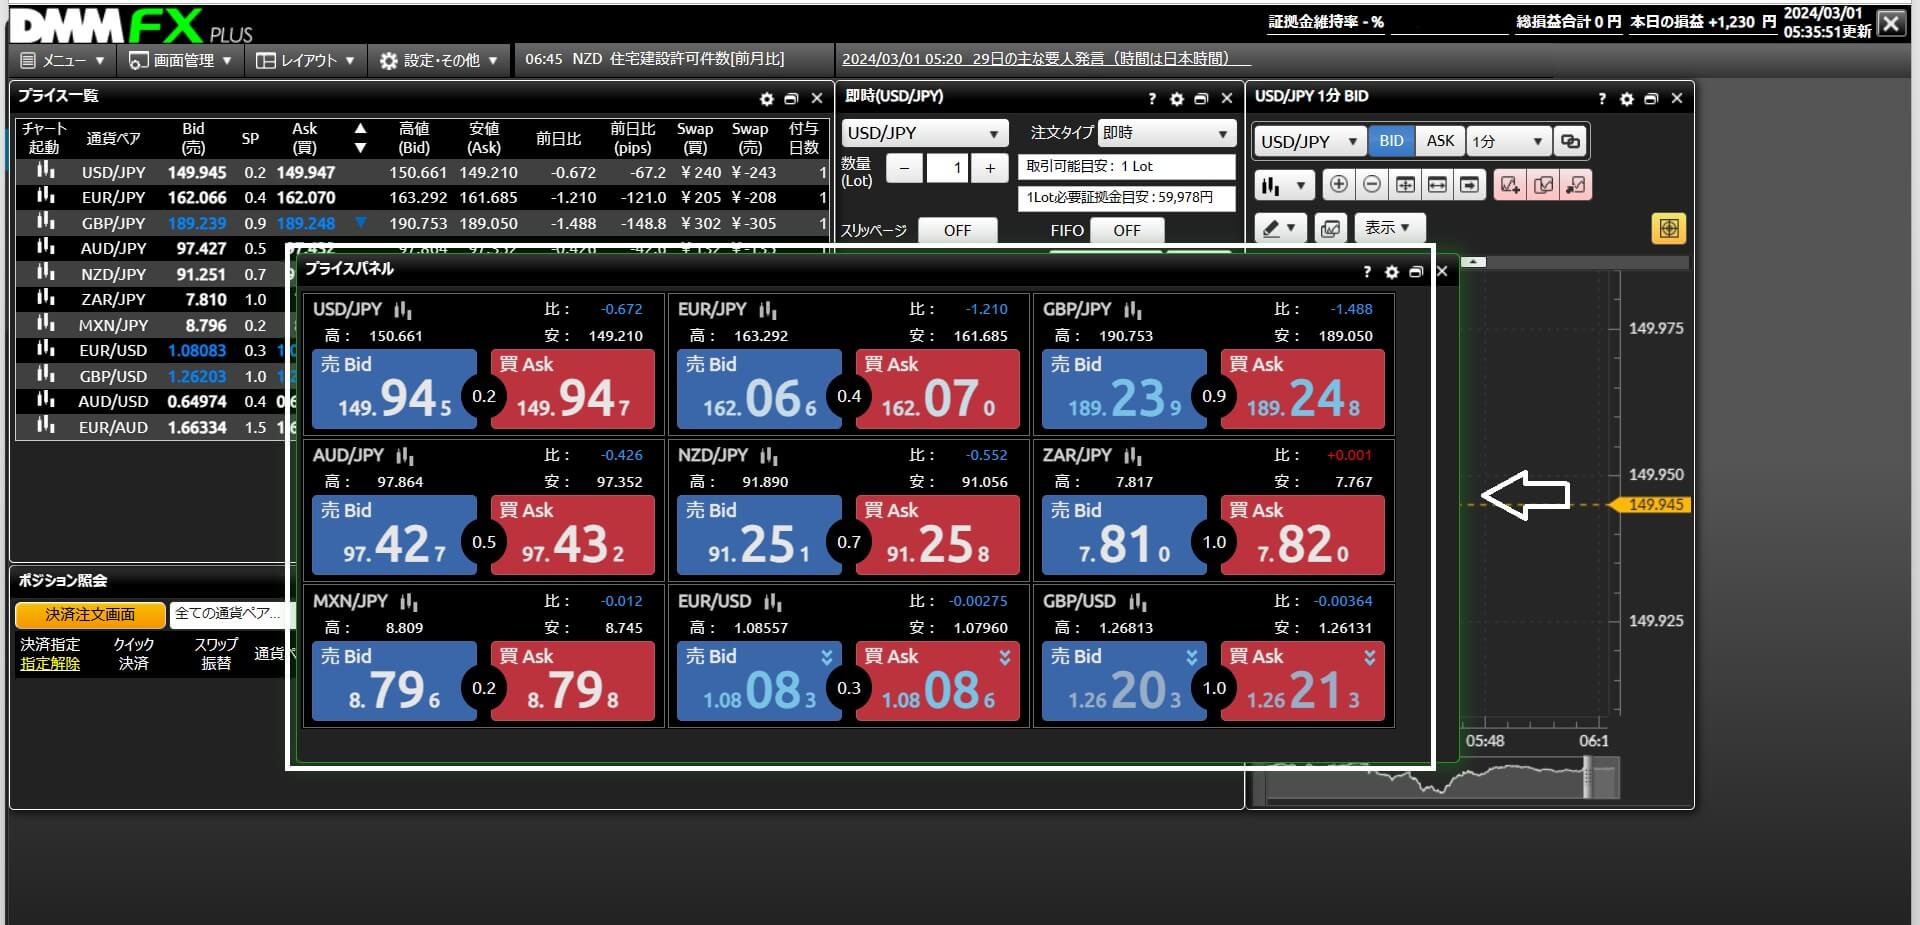
Task: Open chart for EUR/JPY in price list
Action: 45,197
